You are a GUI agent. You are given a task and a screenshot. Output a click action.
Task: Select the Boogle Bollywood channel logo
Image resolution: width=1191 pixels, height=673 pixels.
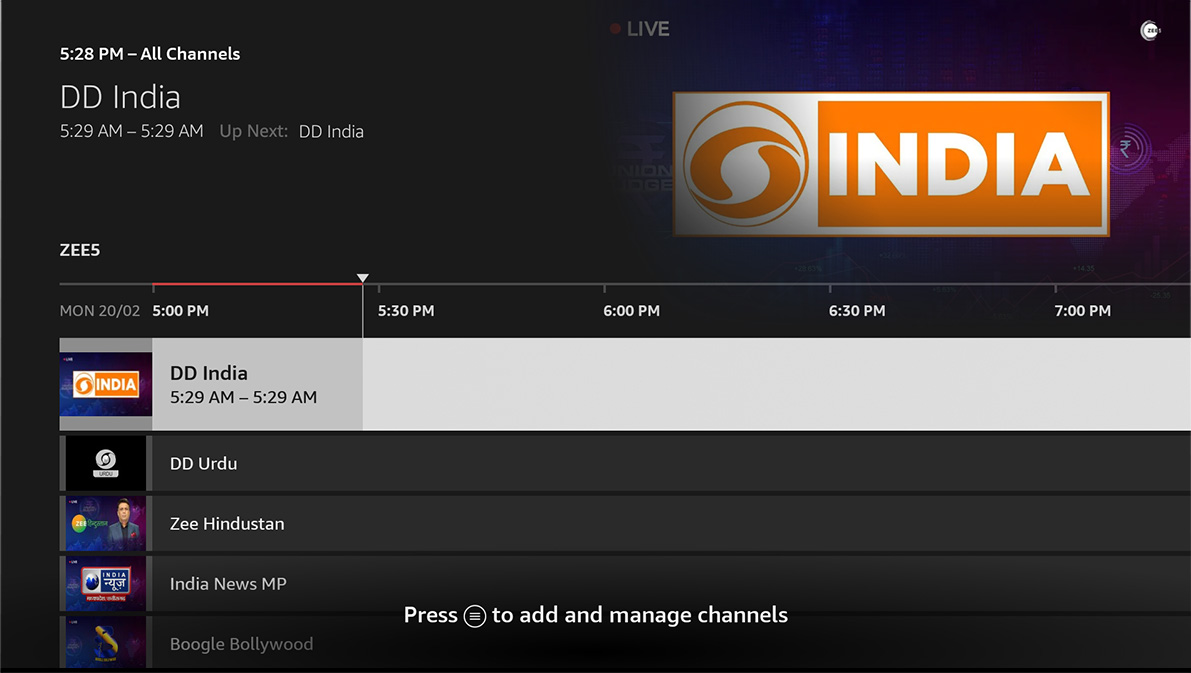(105, 643)
